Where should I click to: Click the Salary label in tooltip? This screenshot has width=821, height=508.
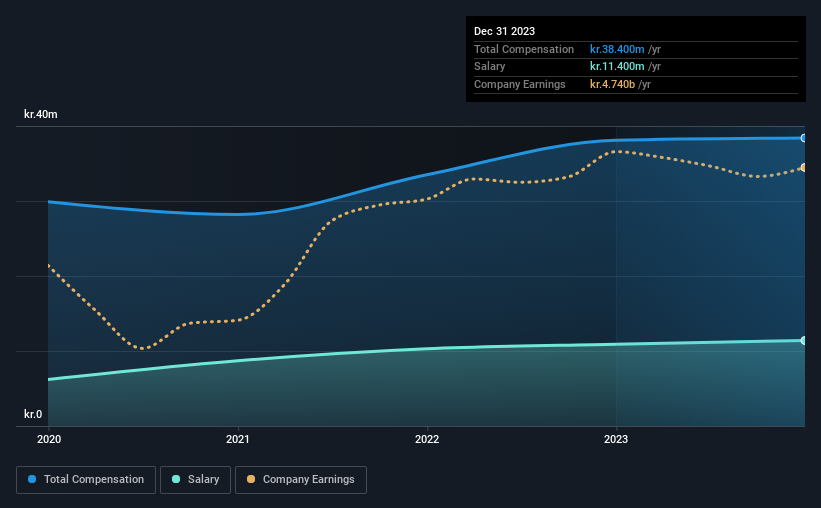tap(490, 67)
